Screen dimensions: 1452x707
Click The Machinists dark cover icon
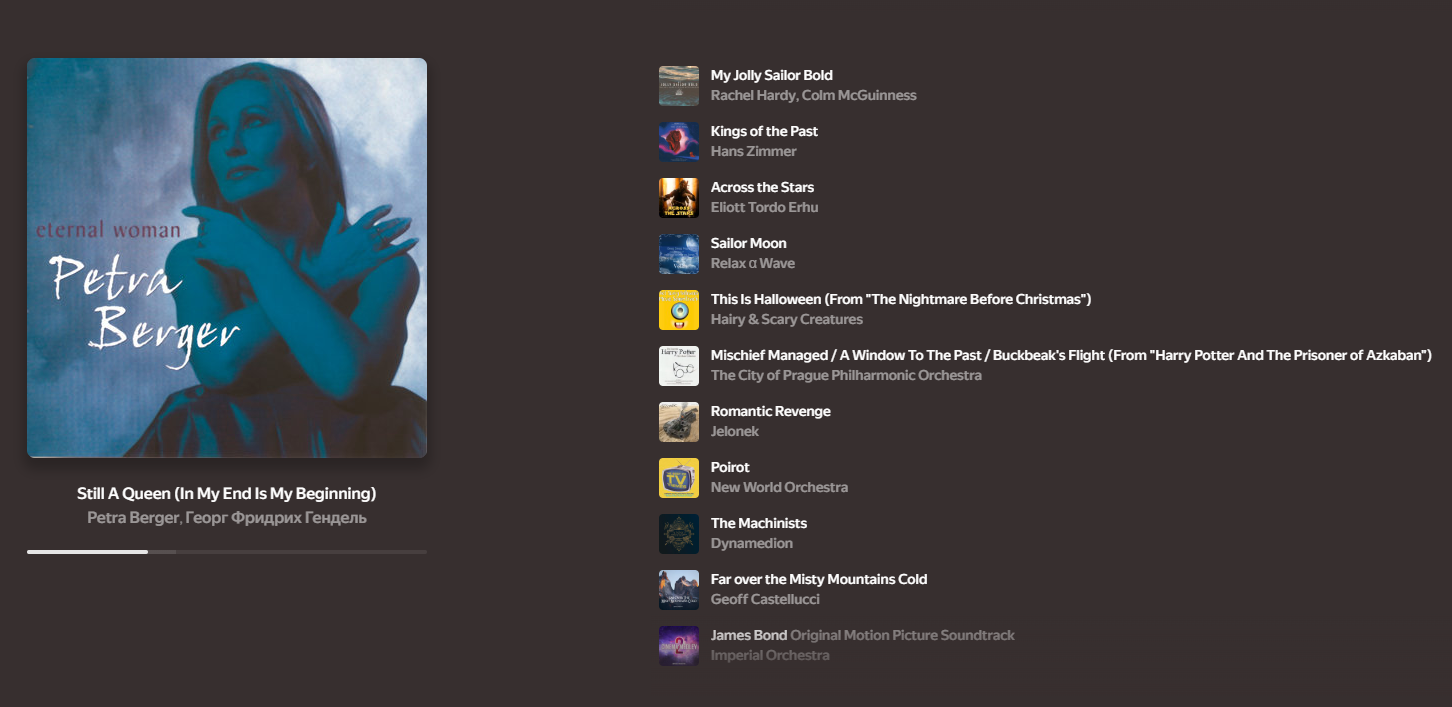click(679, 534)
